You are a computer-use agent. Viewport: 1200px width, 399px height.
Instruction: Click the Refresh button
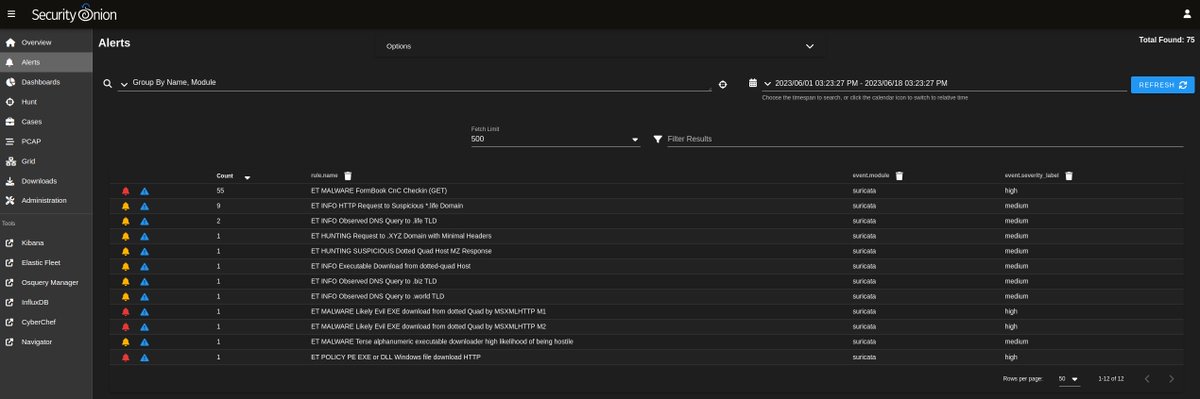click(x=1162, y=85)
